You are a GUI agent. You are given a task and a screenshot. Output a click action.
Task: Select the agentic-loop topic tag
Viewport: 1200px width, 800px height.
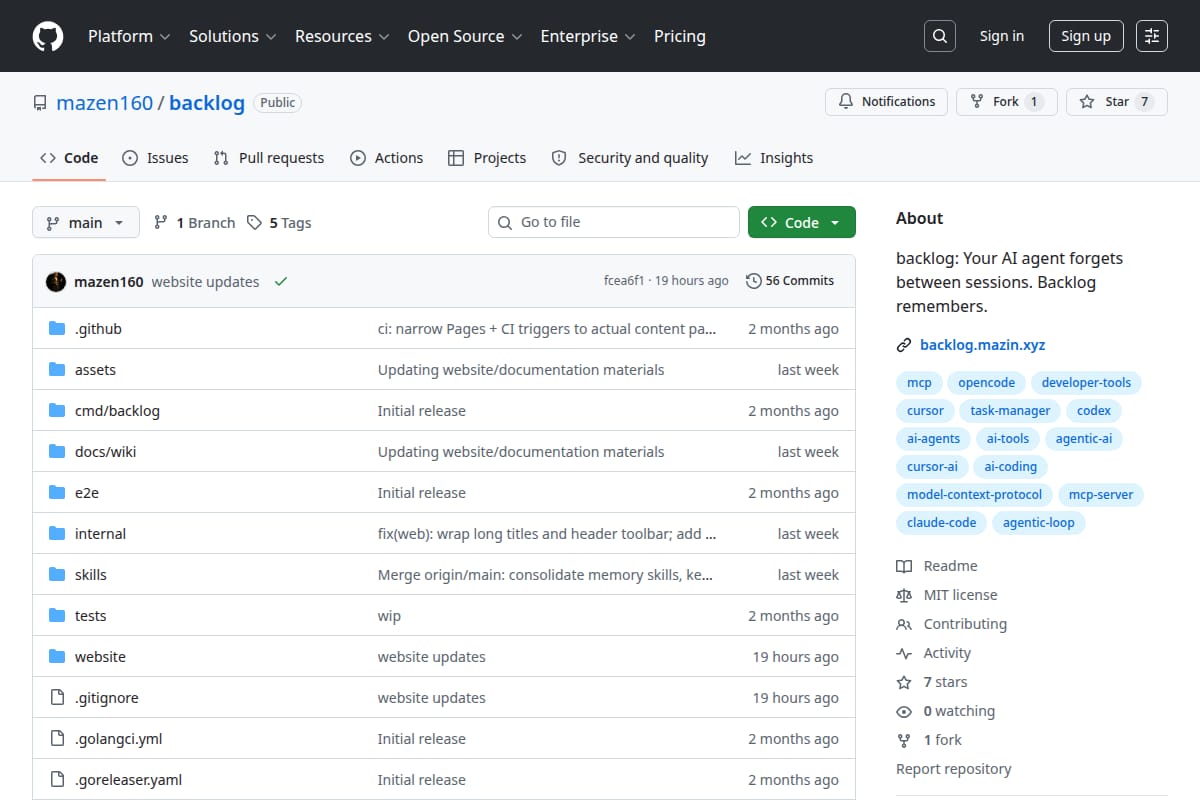click(1038, 523)
